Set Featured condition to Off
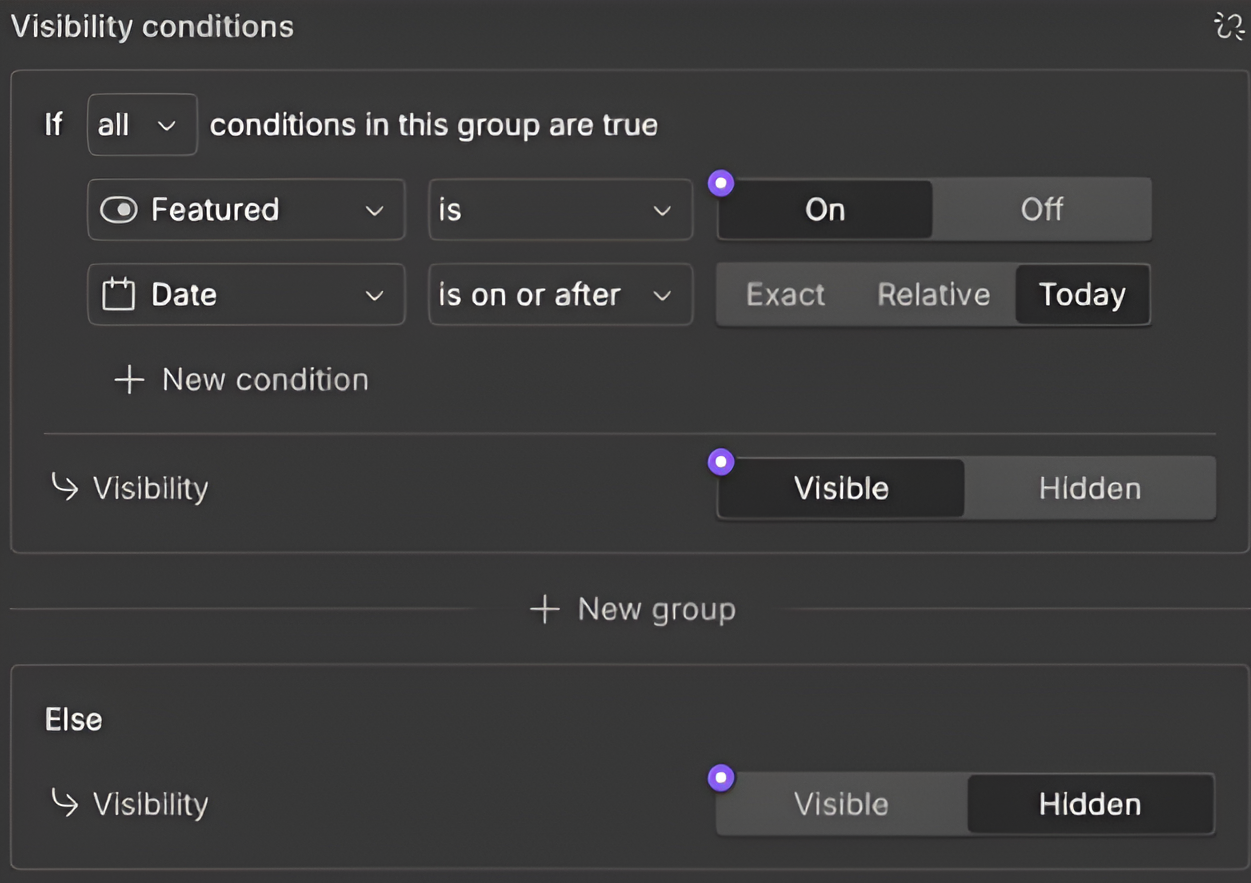The height and width of the screenshot is (883, 1251). point(1041,210)
